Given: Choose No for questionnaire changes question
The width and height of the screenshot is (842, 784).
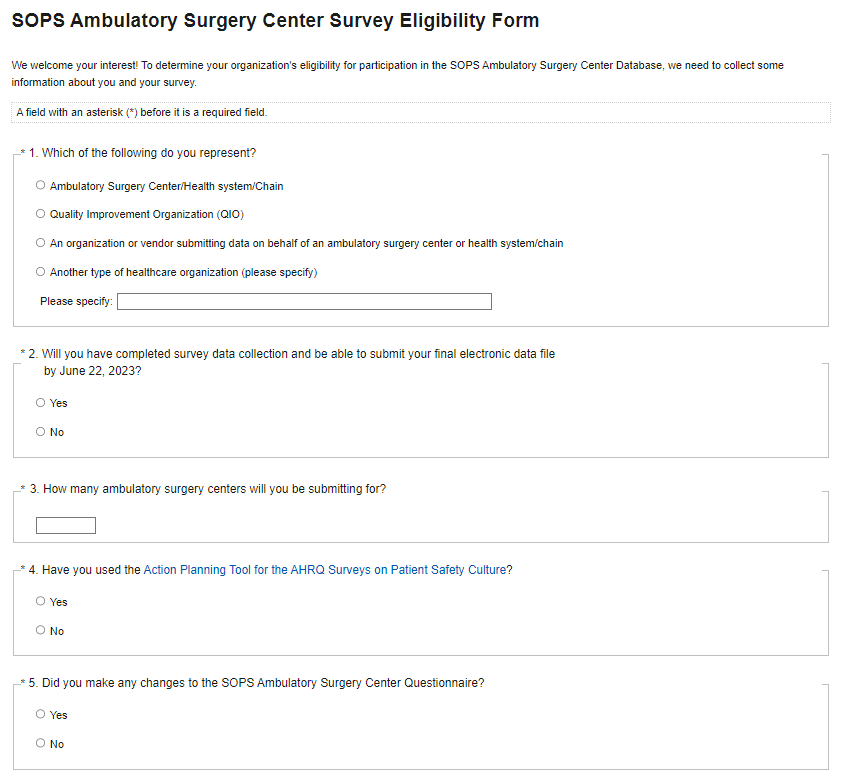Looking at the screenshot, I should point(41,744).
